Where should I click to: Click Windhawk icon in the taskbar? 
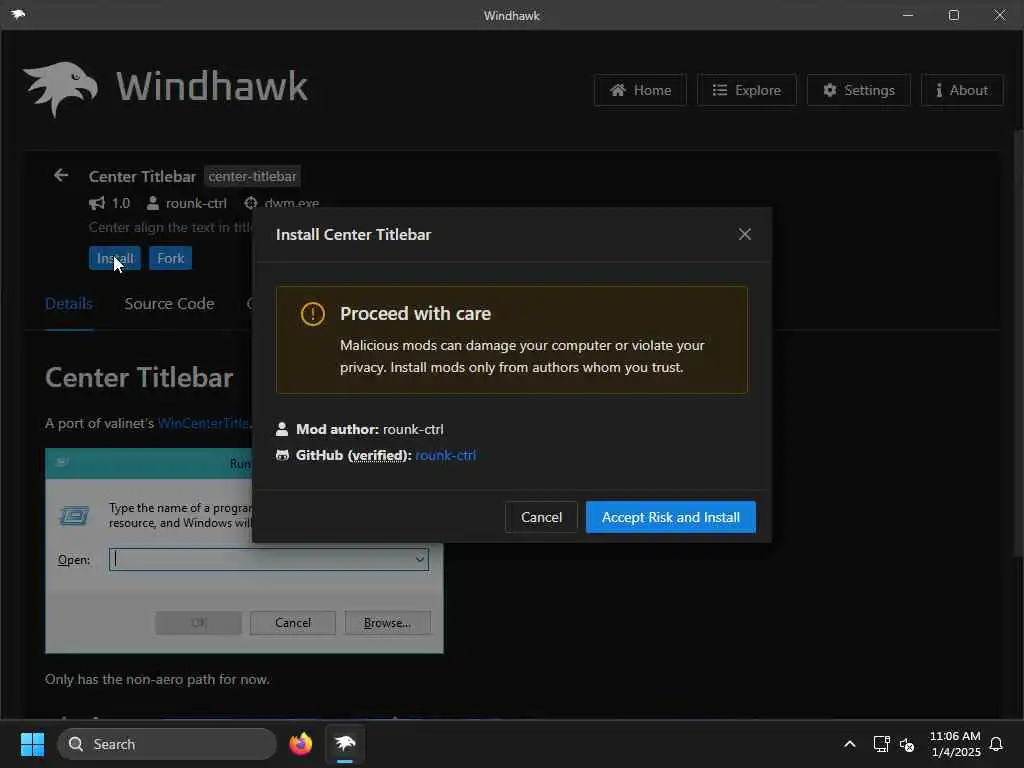pyautogui.click(x=345, y=744)
